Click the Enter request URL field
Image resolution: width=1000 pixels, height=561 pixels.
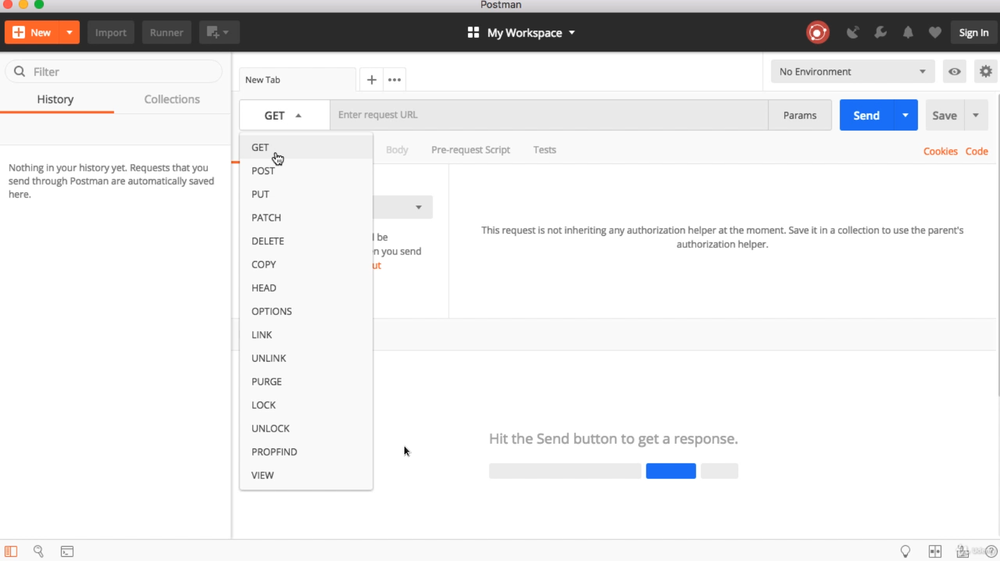coord(549,115)
